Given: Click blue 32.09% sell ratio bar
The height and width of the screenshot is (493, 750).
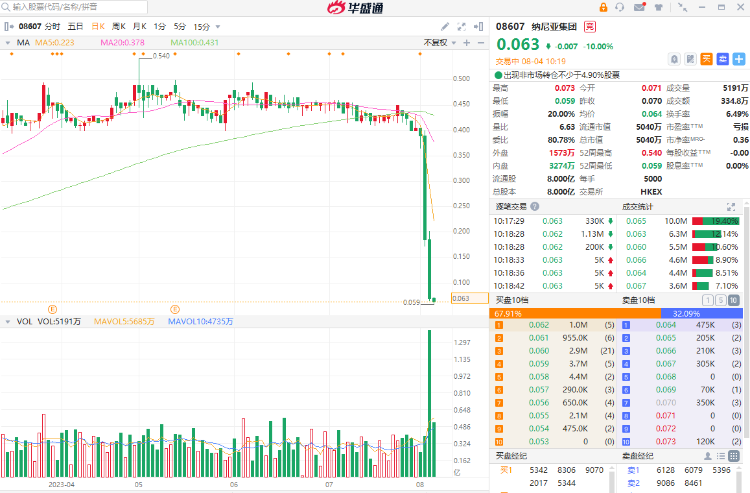Looking at the screenshot, I should point(702,314).
